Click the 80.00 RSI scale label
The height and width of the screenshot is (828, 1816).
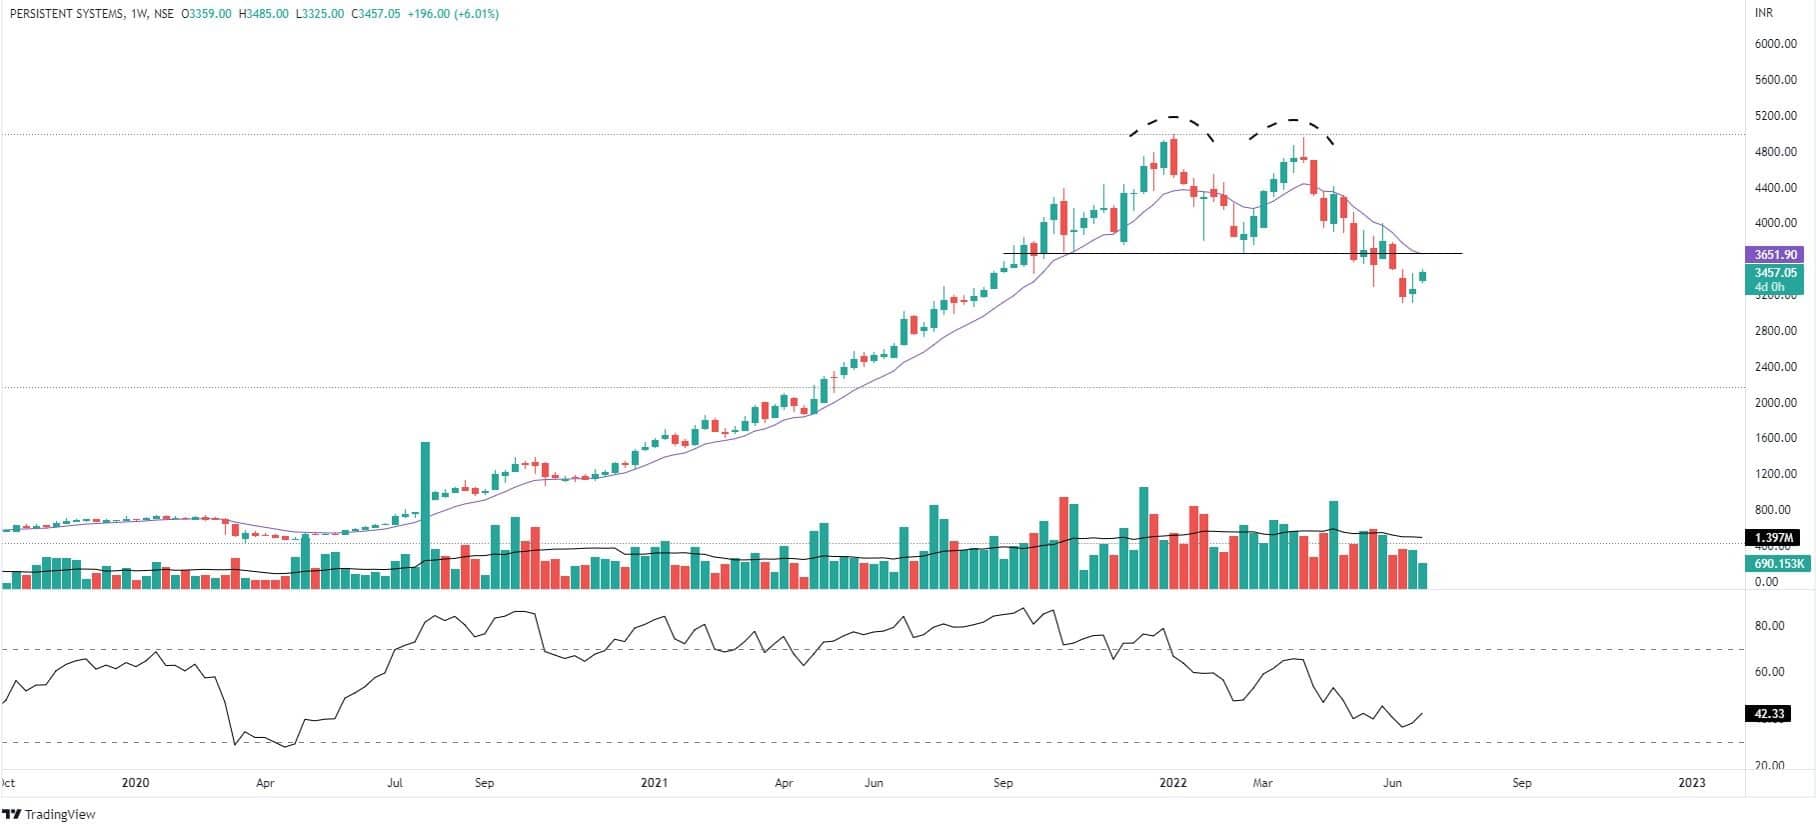tap(1769, 626)
